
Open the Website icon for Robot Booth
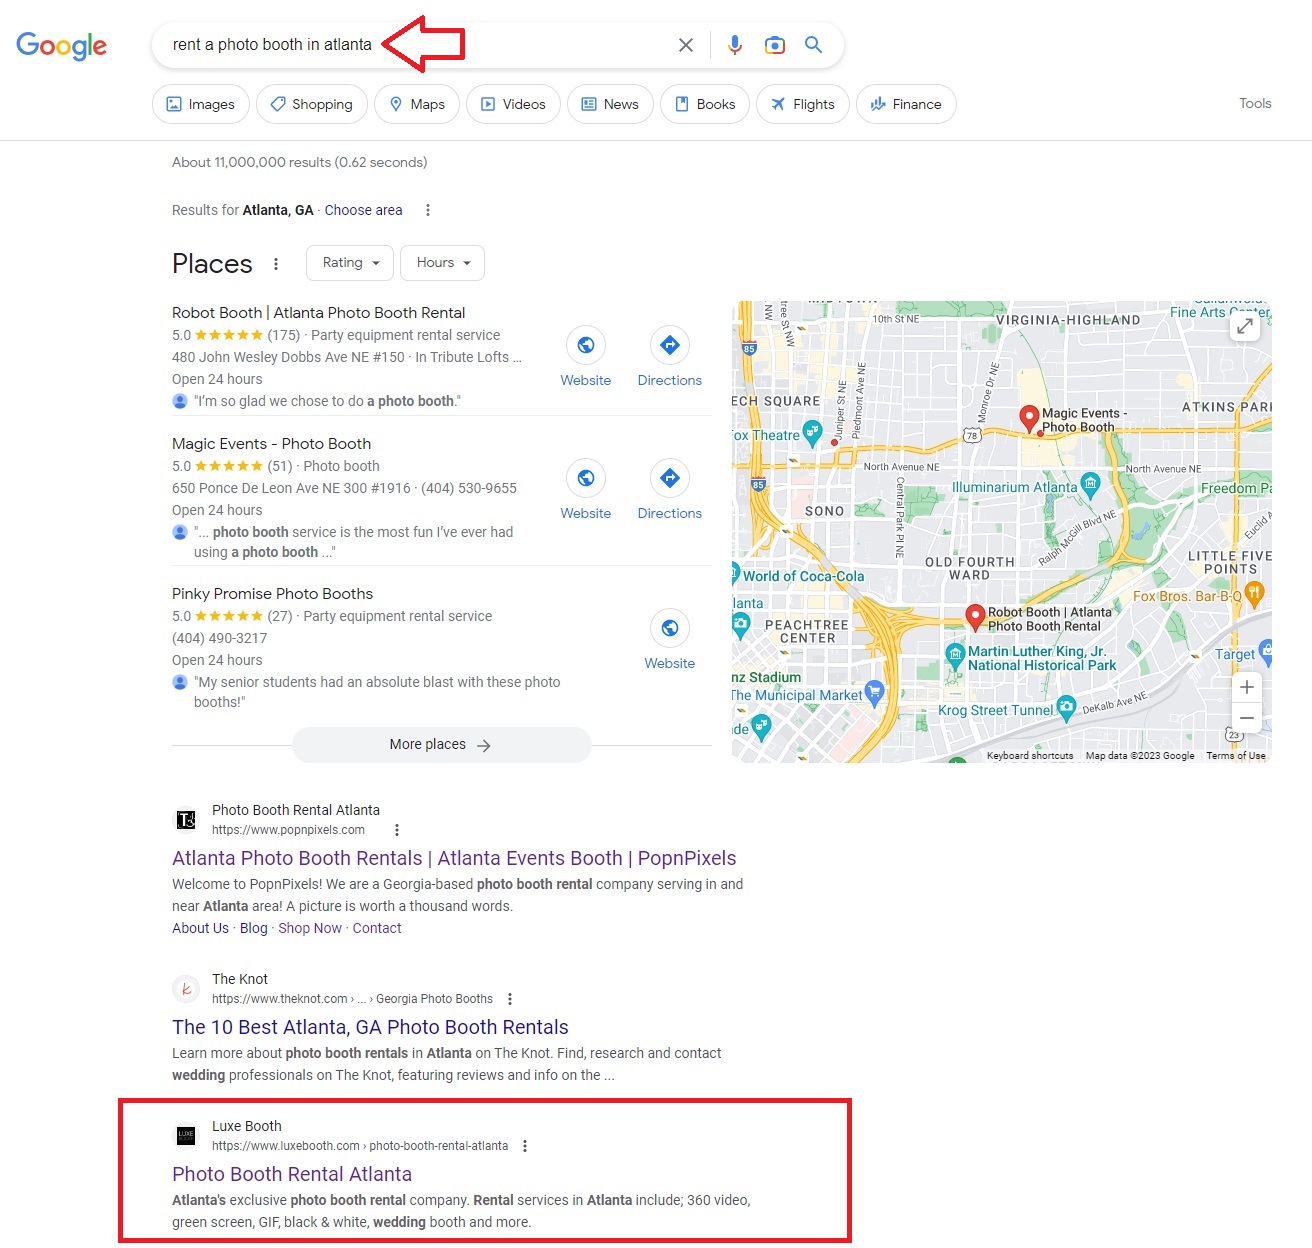click(586, 345)
